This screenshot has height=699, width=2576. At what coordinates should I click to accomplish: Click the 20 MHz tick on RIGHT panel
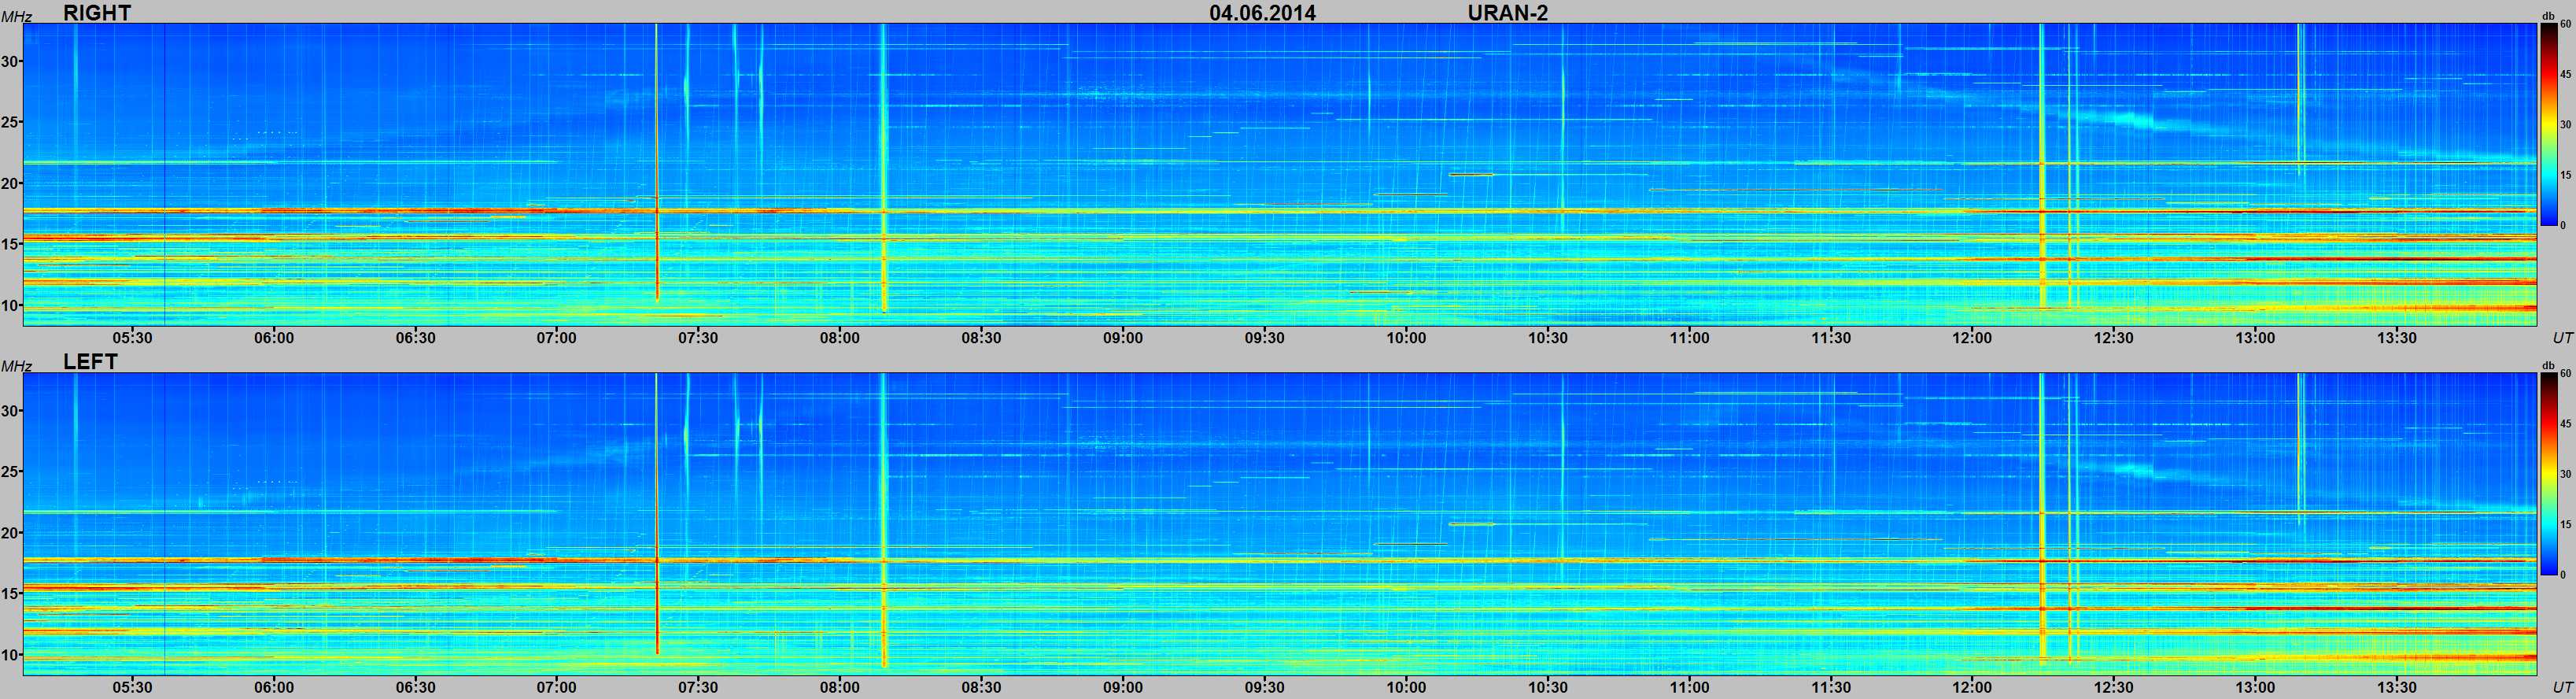pos(10,183)
